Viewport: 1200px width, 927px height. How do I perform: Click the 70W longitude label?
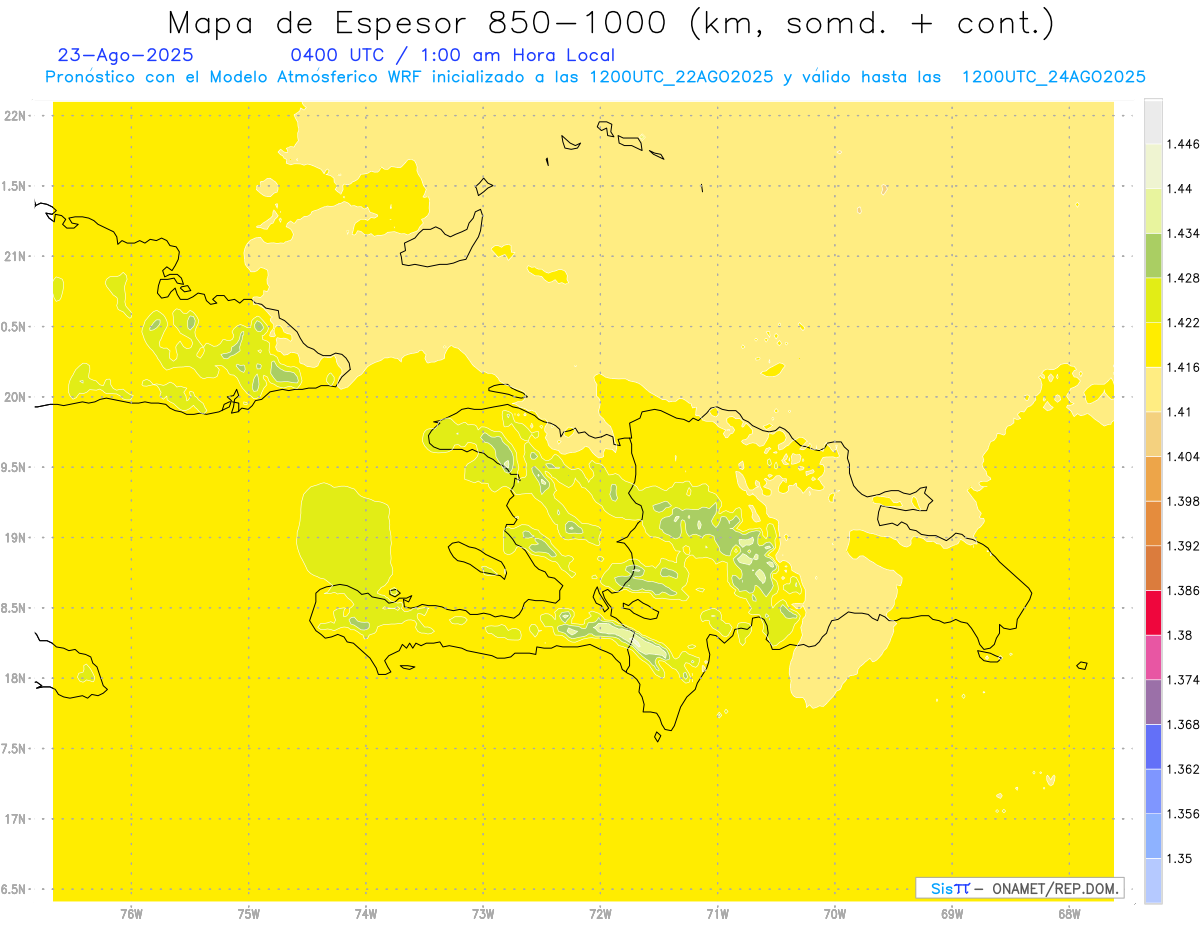834,913
